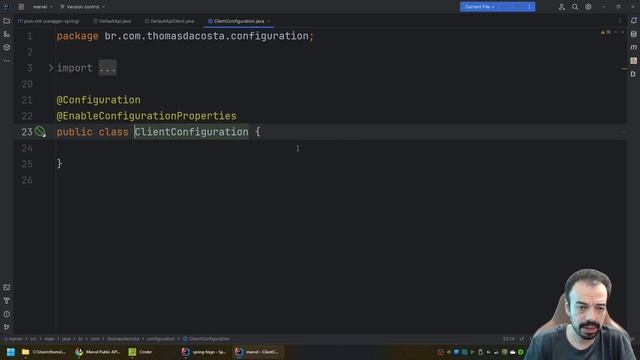Viewport: 640px width, 360px height.
Task: Click the thomasdacosta breadcrumb
Action: (x=123, y=339)
